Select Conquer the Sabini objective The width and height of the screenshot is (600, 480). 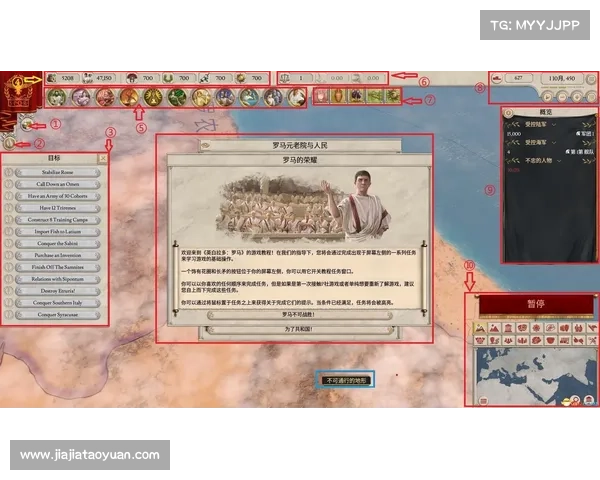tap(57, 243)
